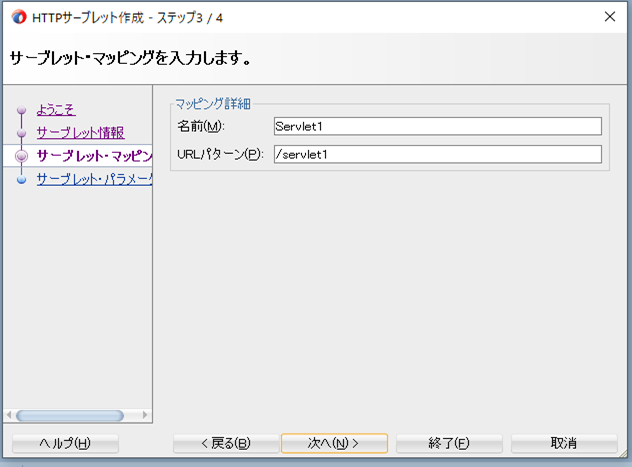Screen dimensions: 632x467
Task: Click the bullet icon beside サーブレット情報 step
Action: point(21,133)
